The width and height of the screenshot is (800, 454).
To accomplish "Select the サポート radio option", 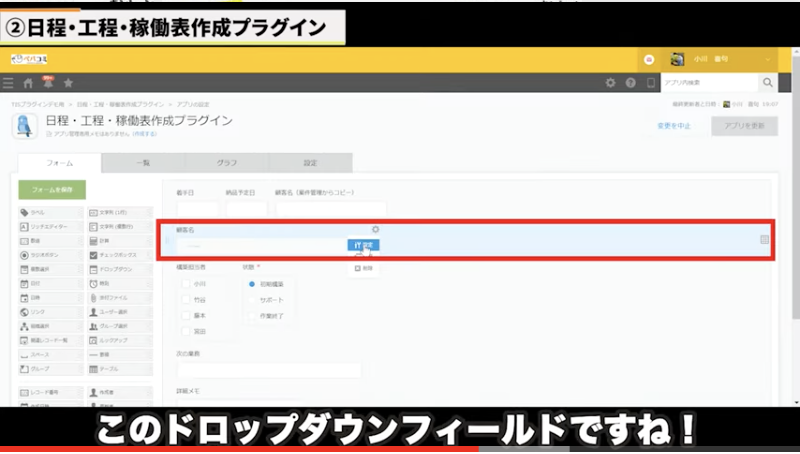I will coord(250,300).
